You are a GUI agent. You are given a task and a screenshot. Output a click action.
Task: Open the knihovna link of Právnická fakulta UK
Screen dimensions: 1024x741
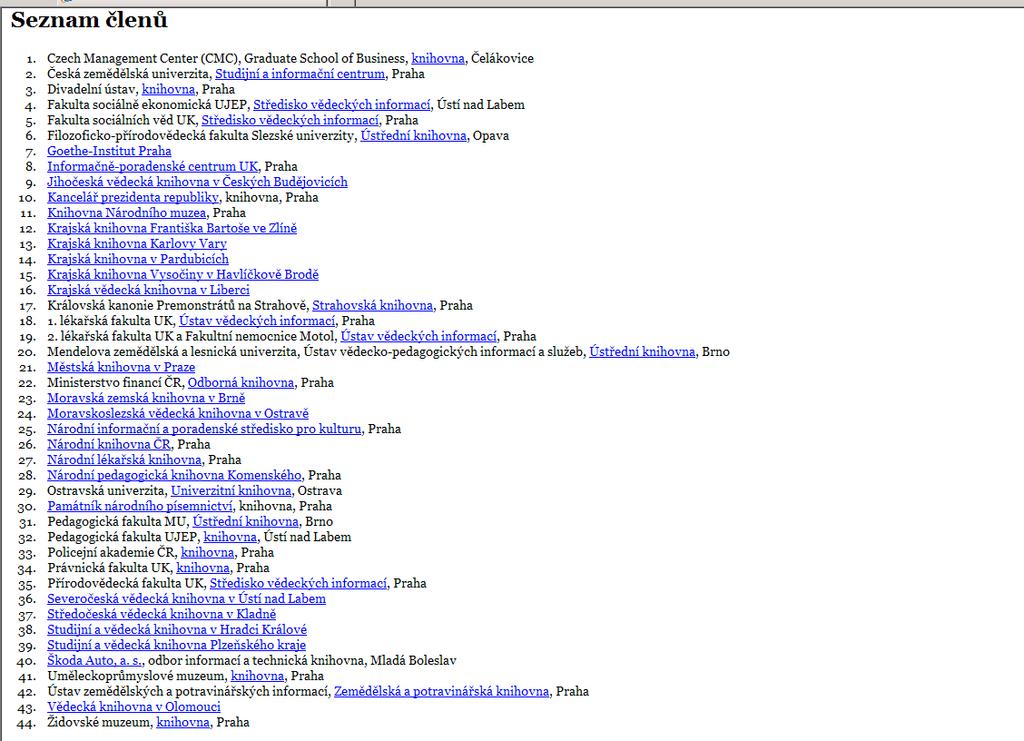pos(203,568)
